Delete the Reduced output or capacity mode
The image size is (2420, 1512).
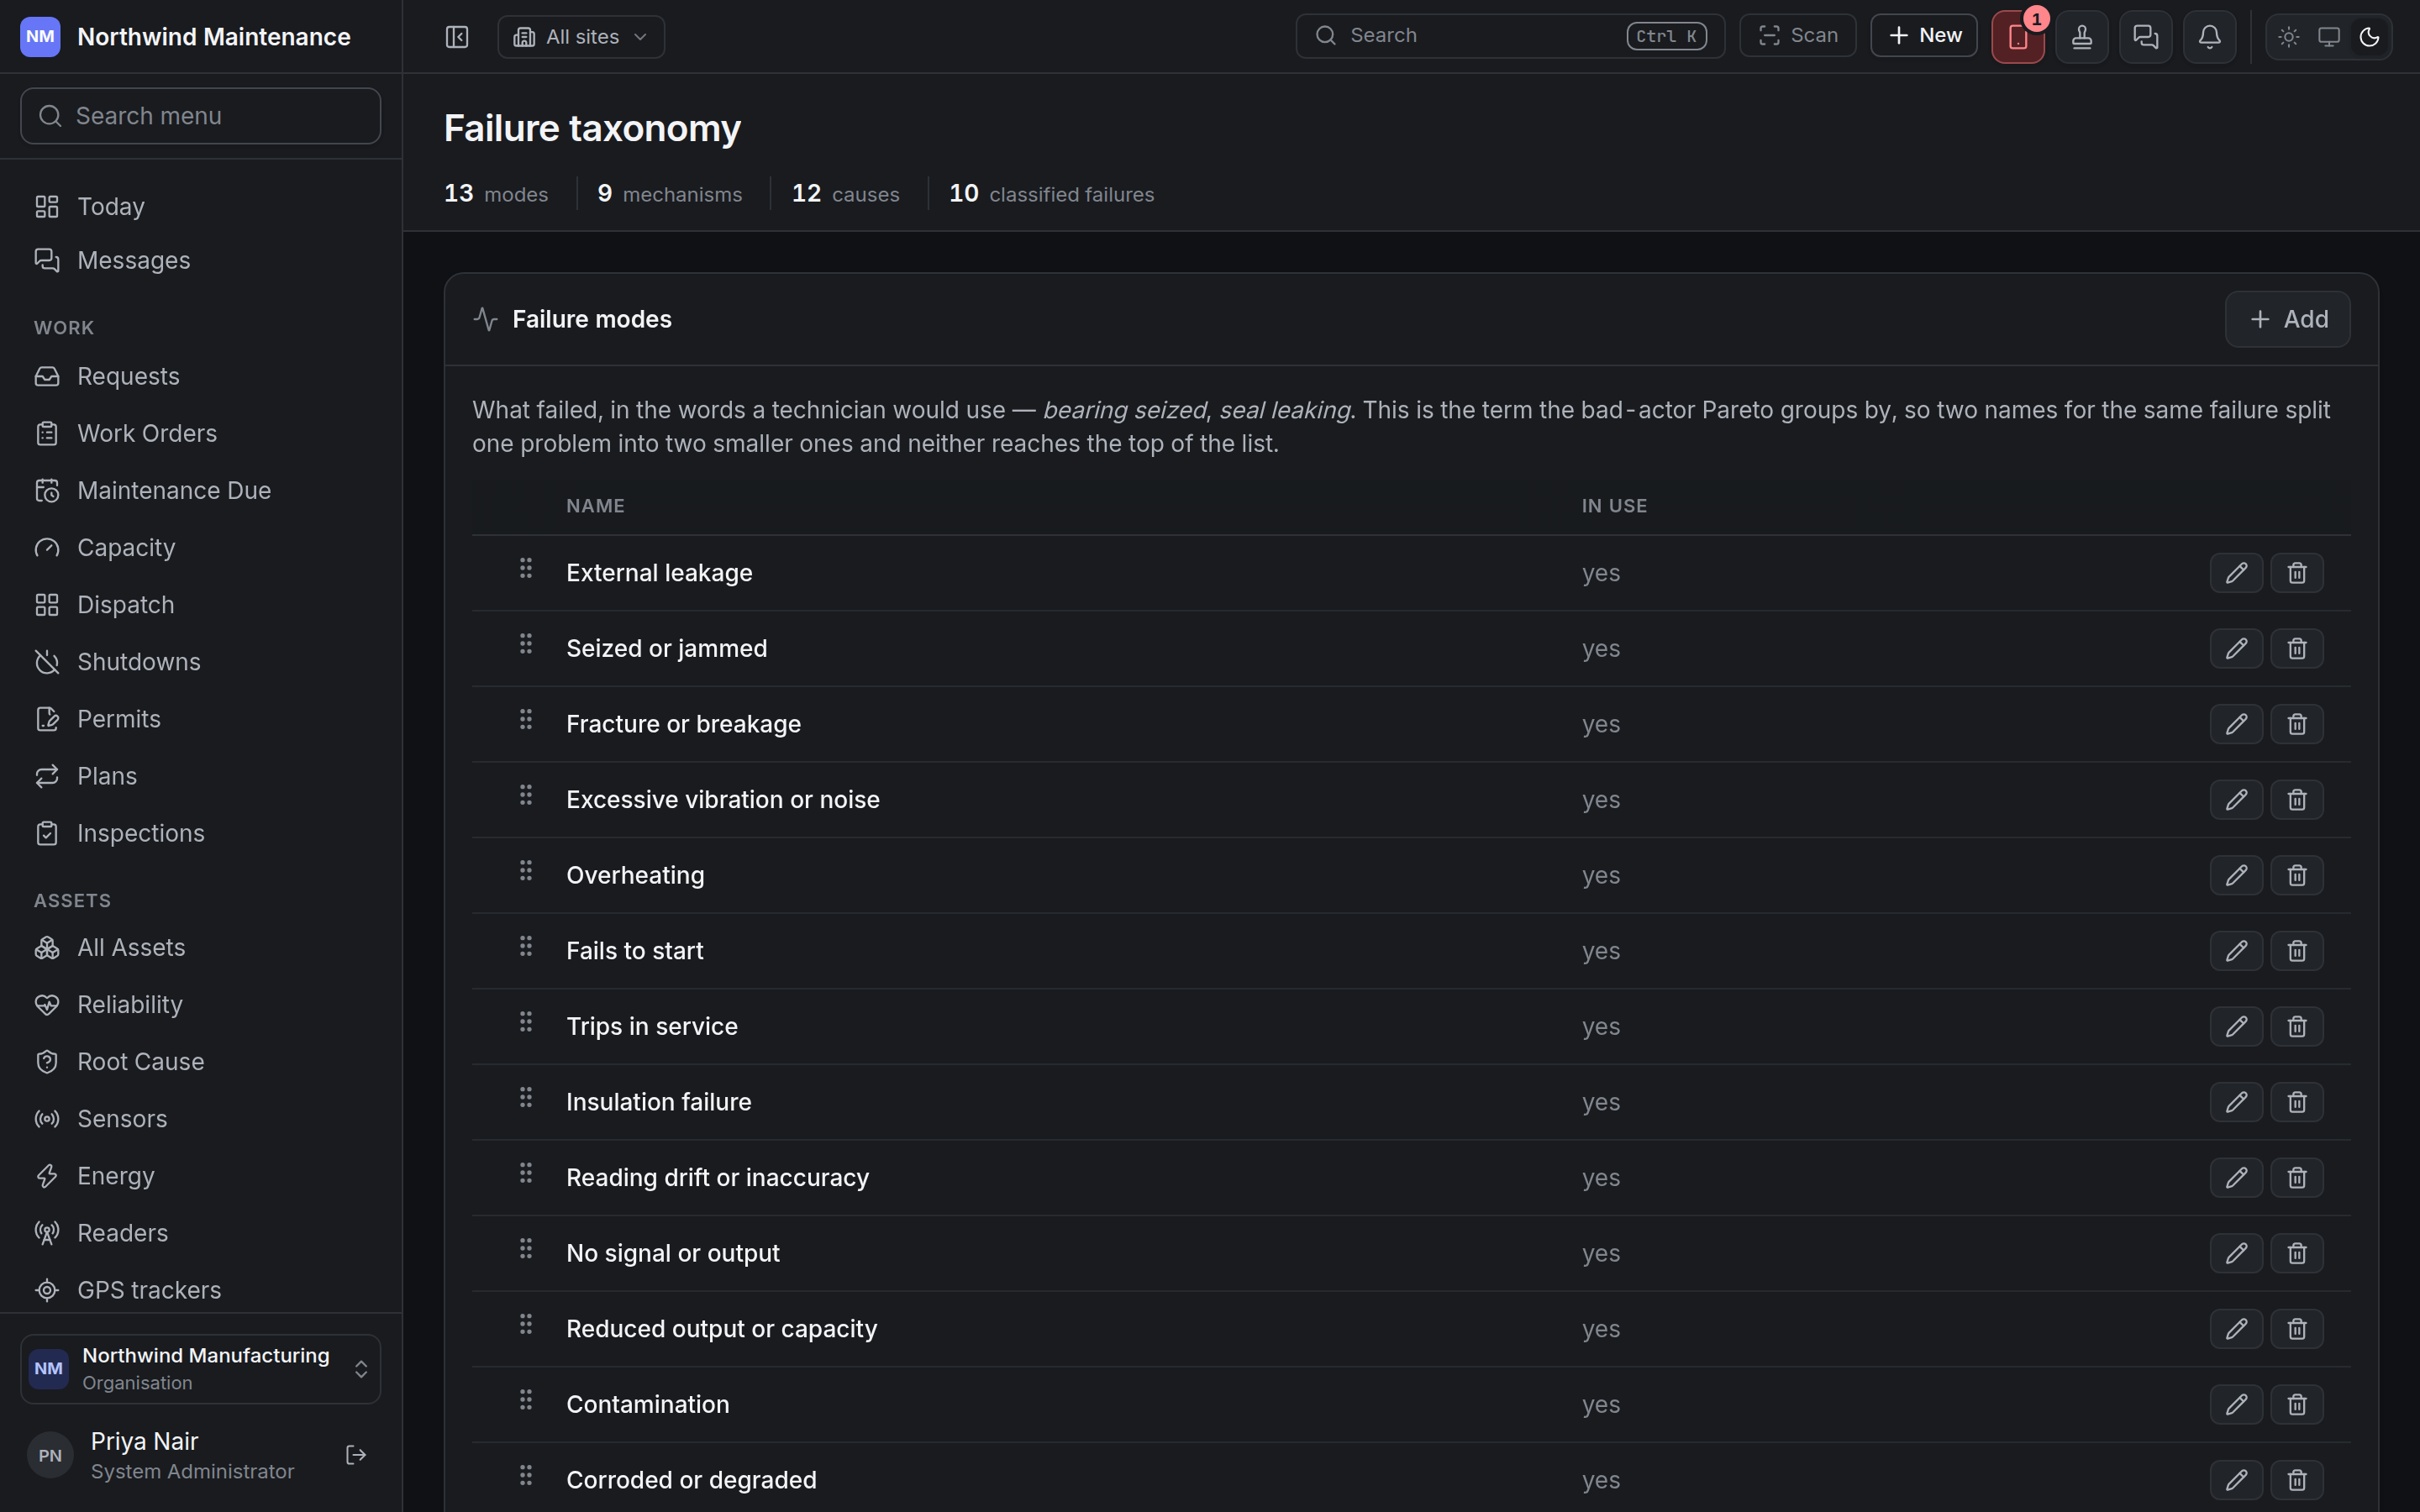pyautogui.click(x=2297, y=1329)
